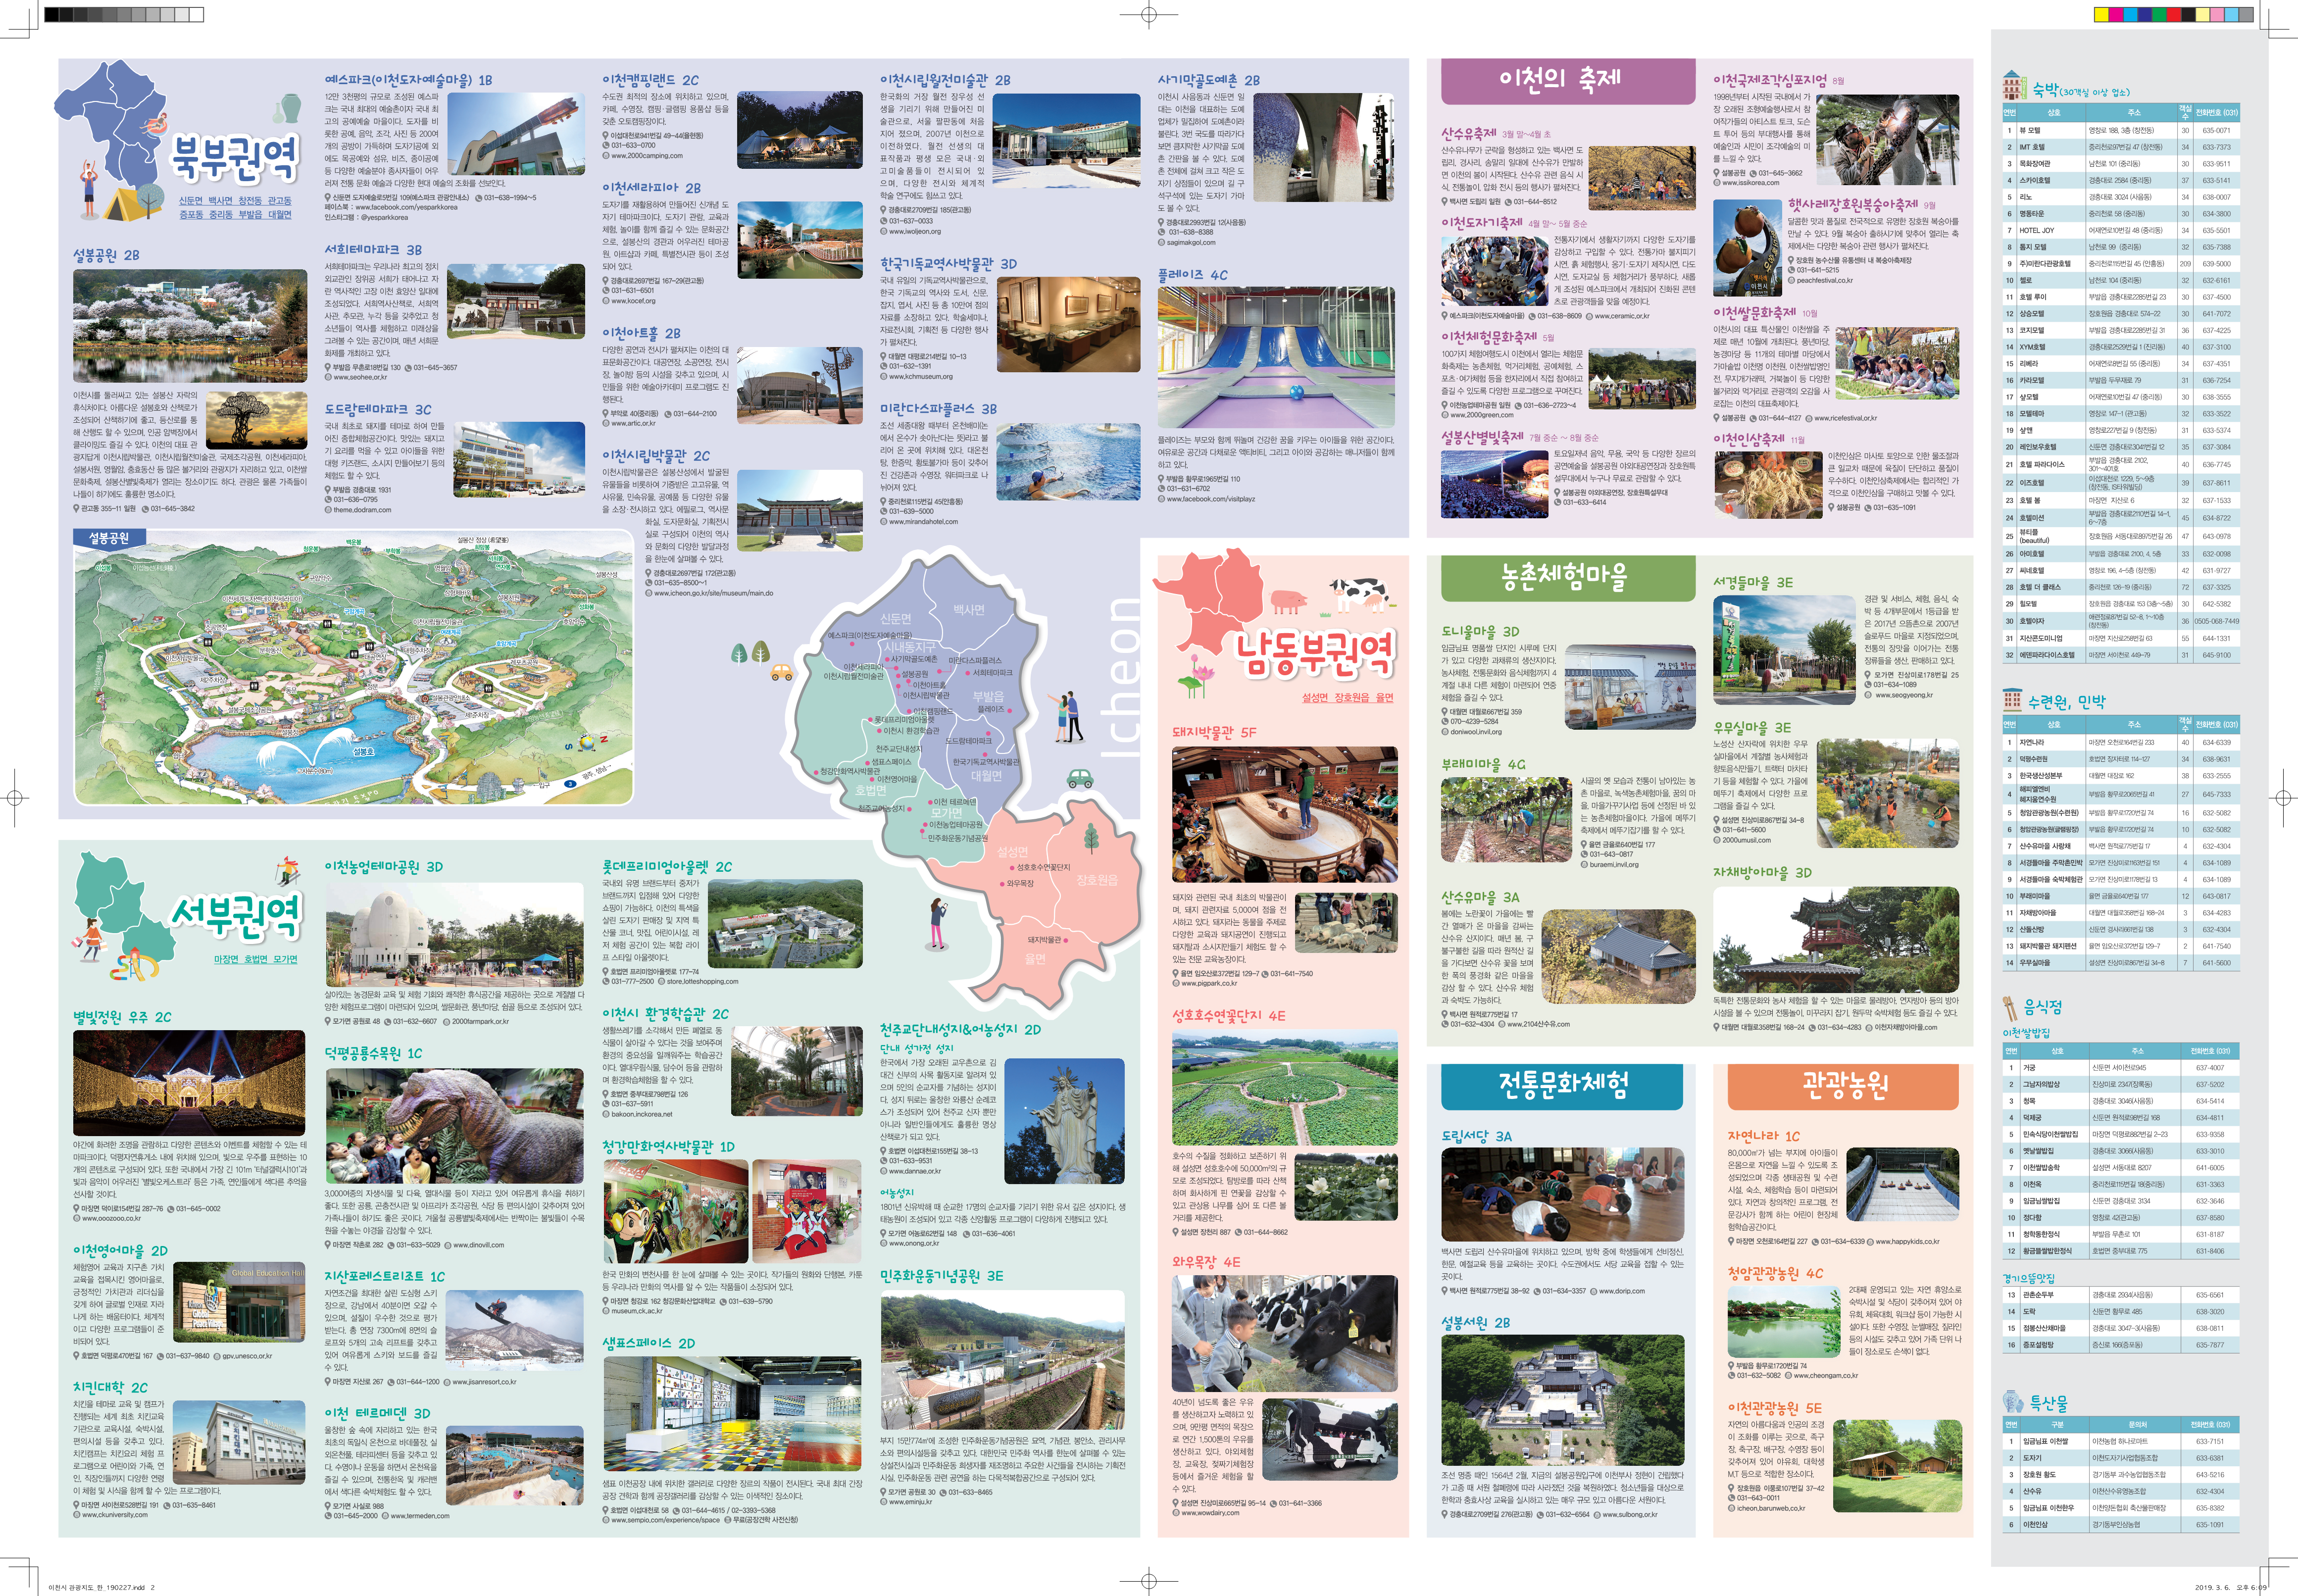Click the 별빛정원 우주 night lights photo
2298x1596 pixels.
(x=189, y=1082)
